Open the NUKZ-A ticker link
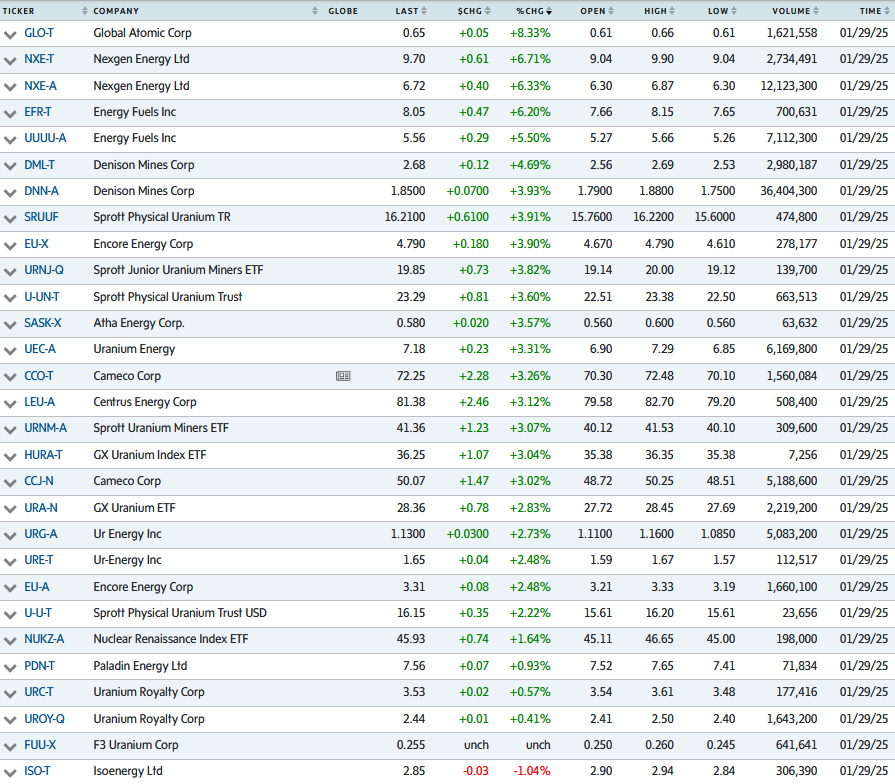The image size is (895, 784). pos(44,639)
